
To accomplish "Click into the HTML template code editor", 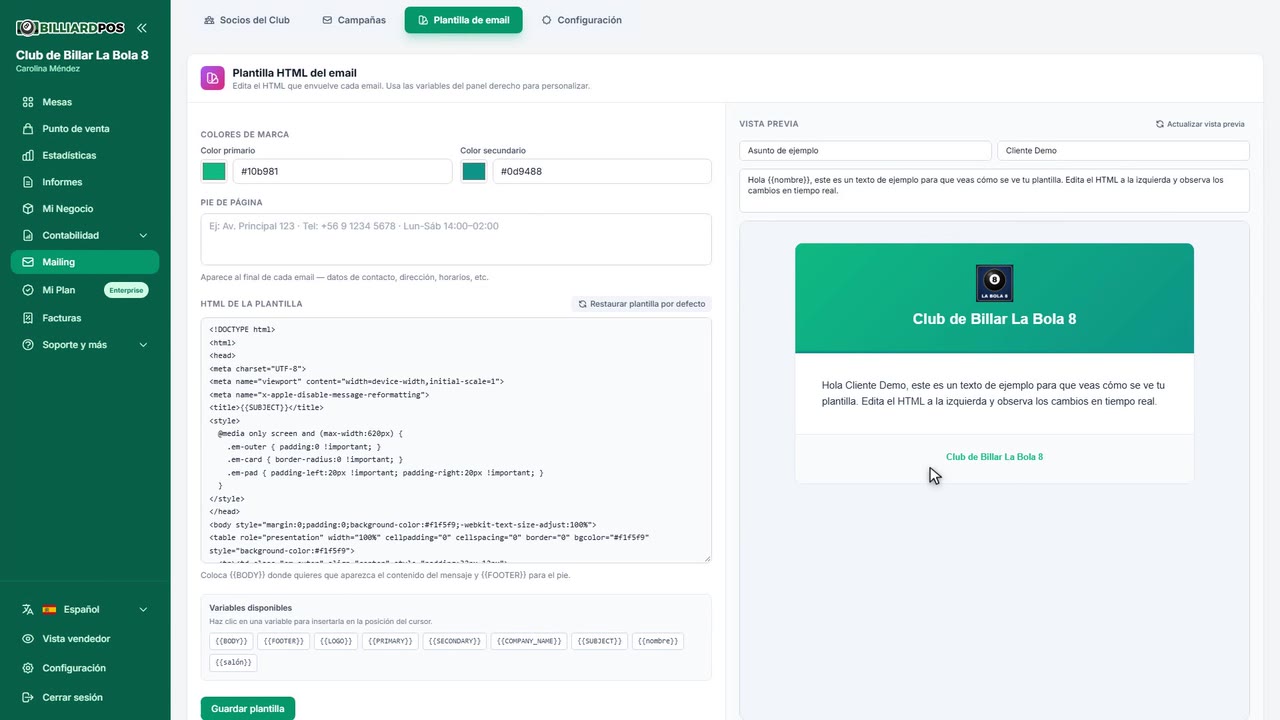I will click(x=456, y=440).
